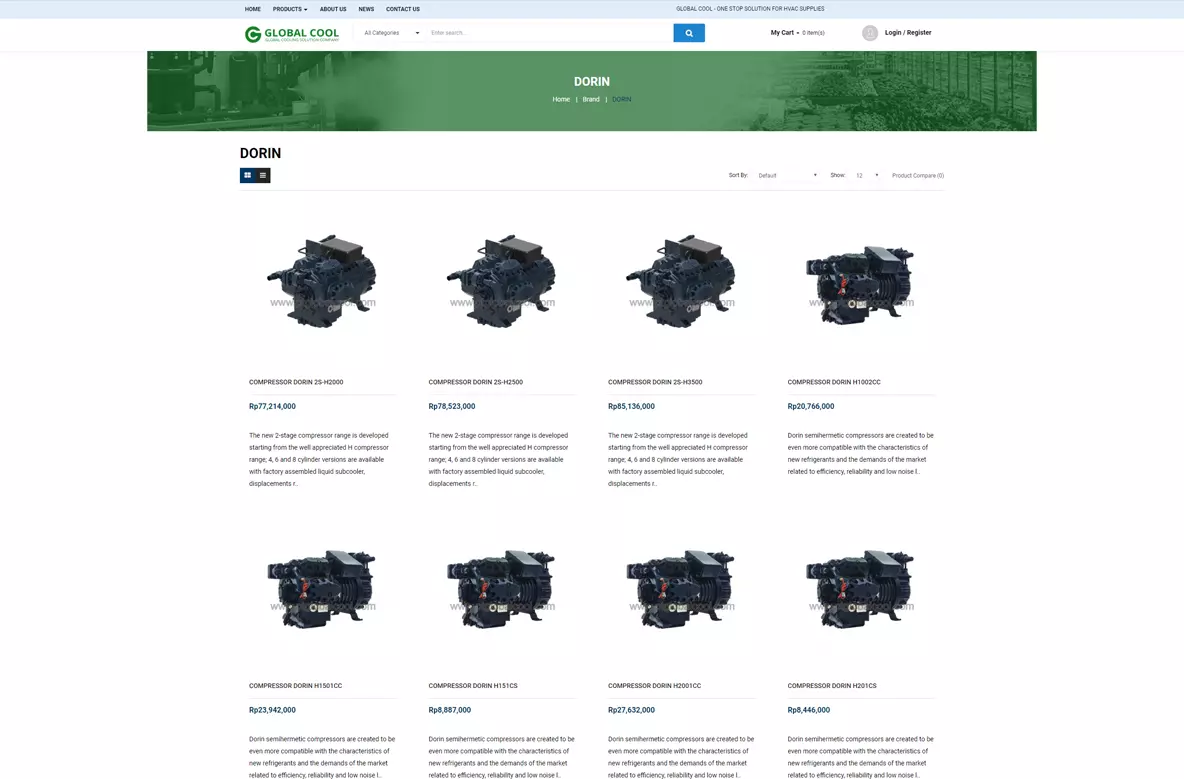Click the search text field
Image resolution: width=1184 pixels, height=779 pixels.
pos(550,33)
